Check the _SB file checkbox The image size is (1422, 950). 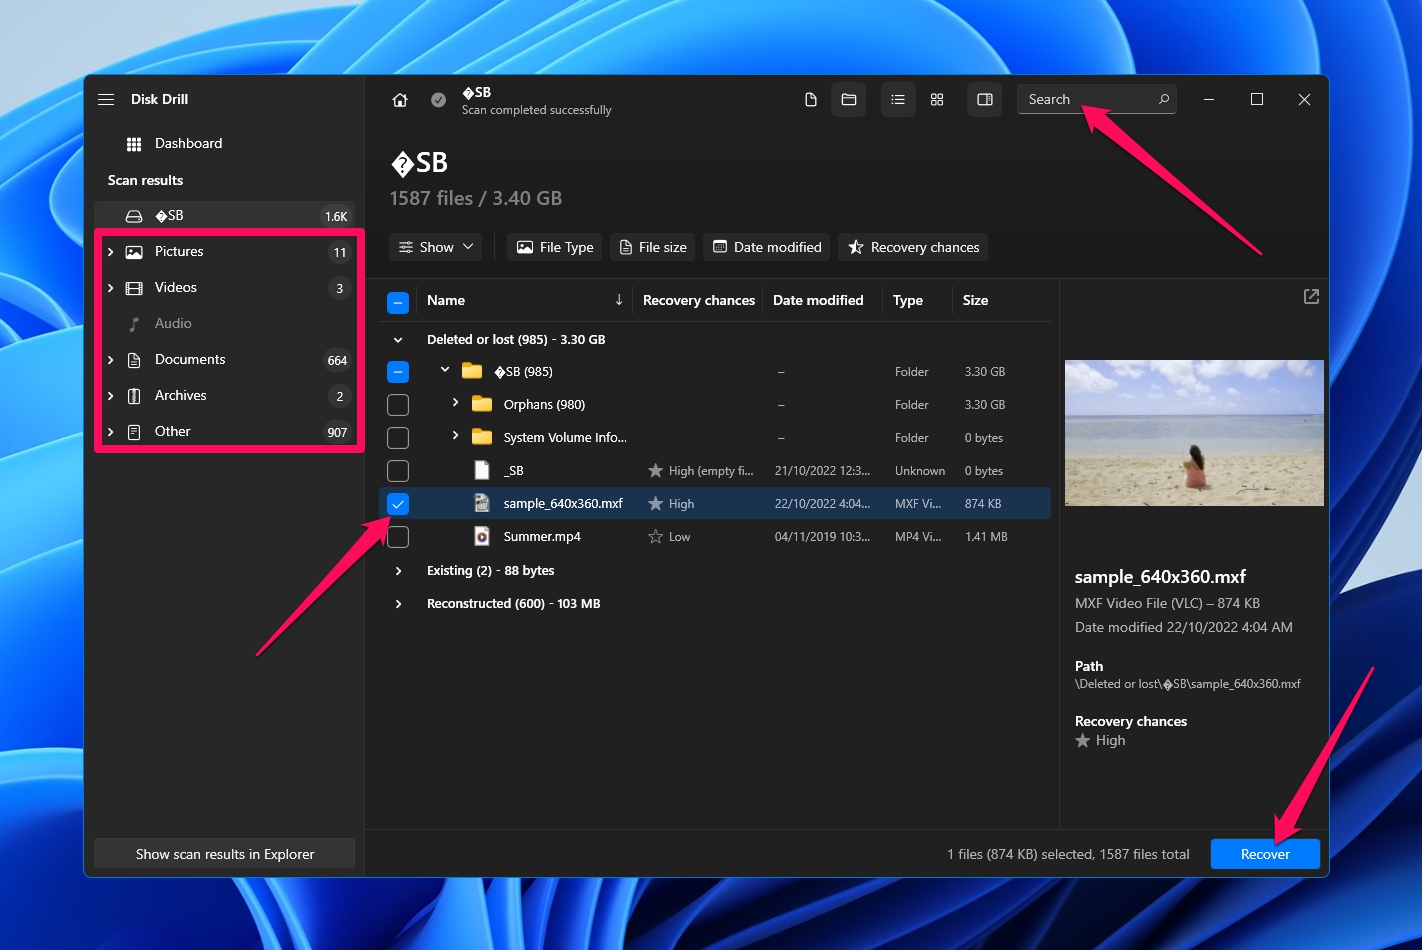398,471
